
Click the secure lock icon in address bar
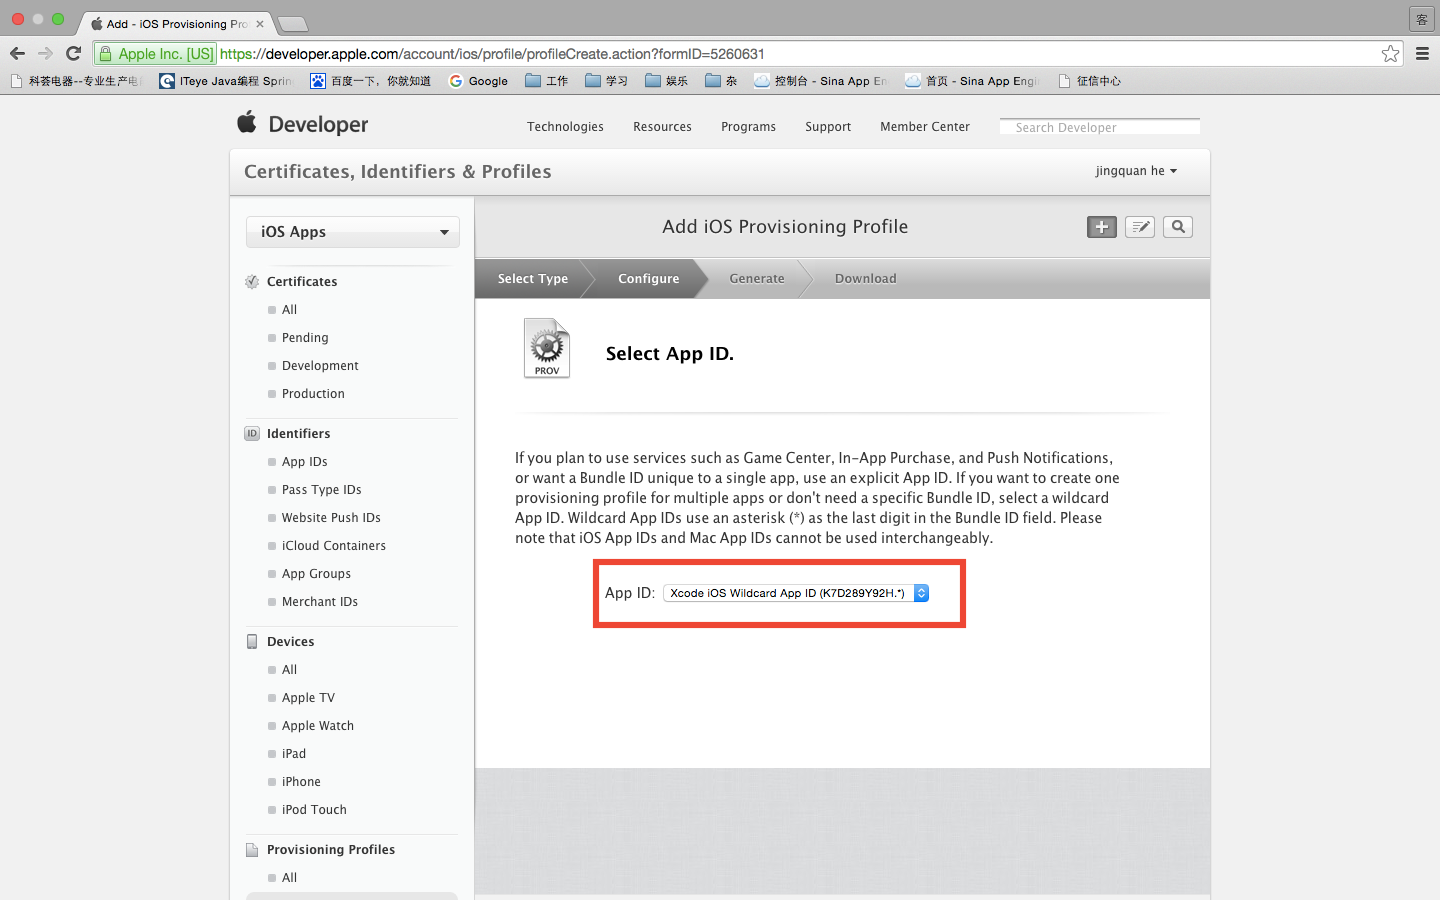click(106, 54)
